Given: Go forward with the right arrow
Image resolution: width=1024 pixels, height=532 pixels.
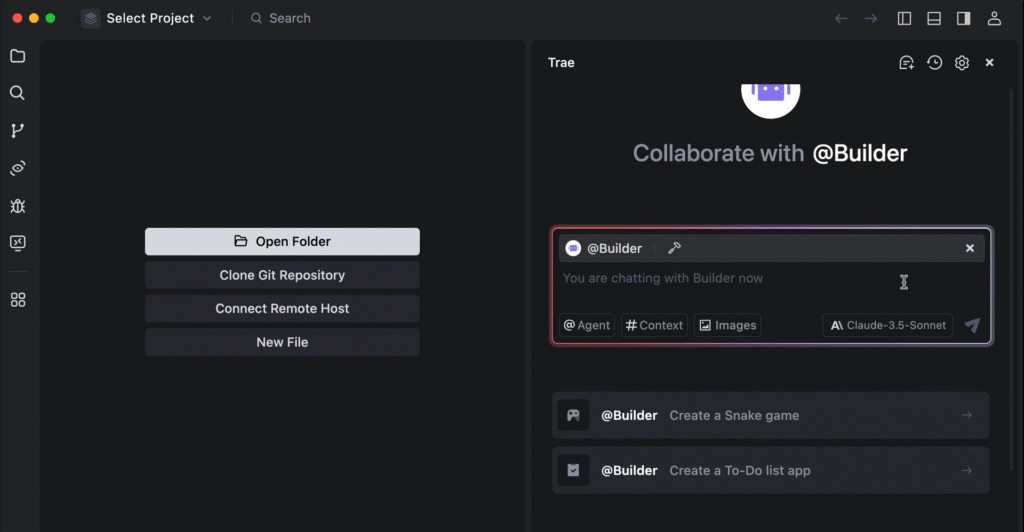Looking at the screenshot, I should 871,18.
